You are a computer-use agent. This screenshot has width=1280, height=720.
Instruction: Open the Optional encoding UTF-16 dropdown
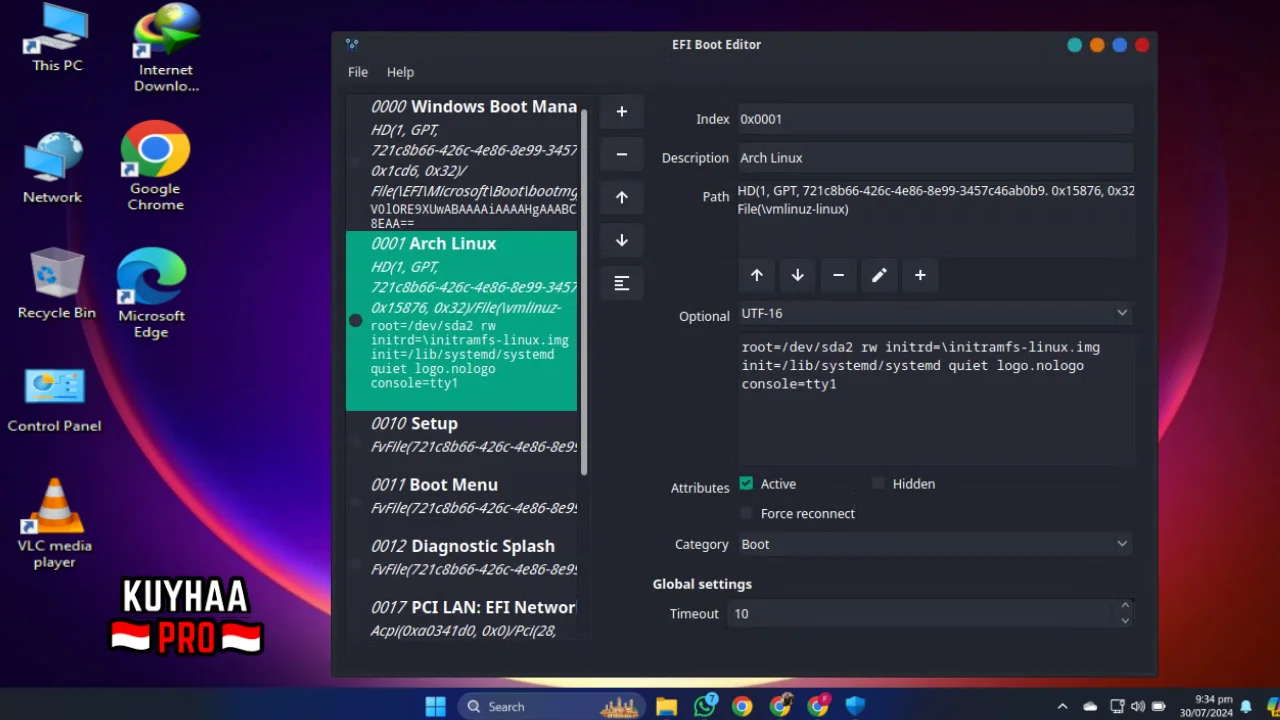click(x=936, y=313)
